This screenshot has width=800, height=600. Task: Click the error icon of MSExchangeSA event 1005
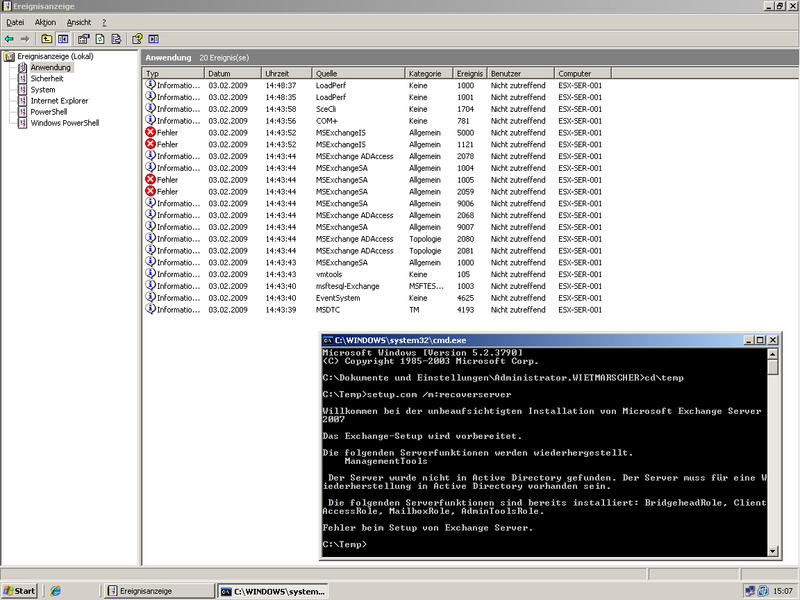pyautogui.click(x=151, y=179)
